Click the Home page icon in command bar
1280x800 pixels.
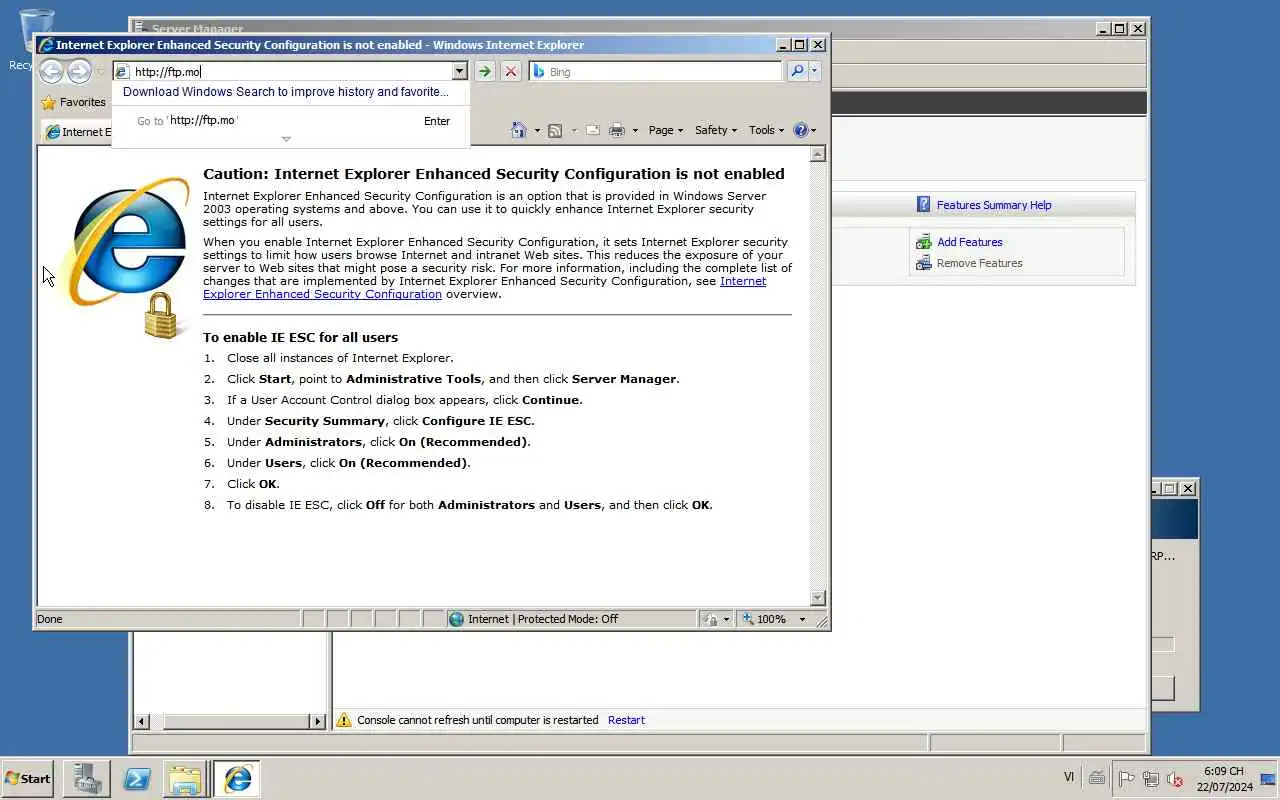coord(518,130)
